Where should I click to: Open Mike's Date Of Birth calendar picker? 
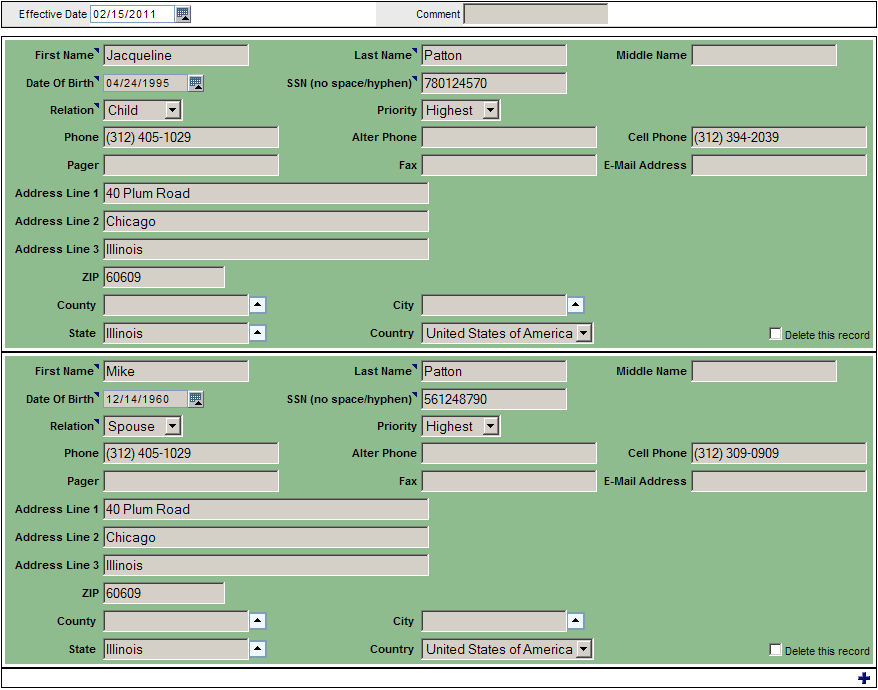tap(195, 399)
